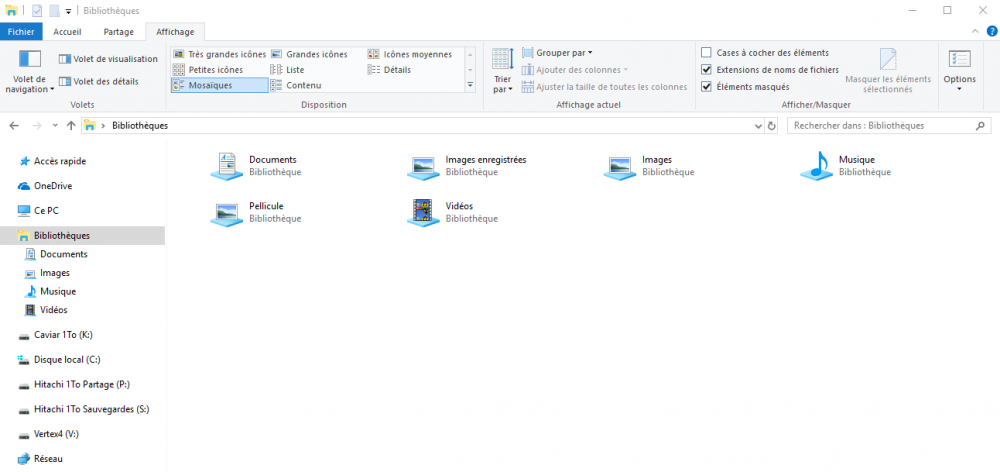The width and height of the screenshot is (1000, 472).
Task: Select Musique under Bibliothèques in sidebar
Action: (x=58, y=291)
